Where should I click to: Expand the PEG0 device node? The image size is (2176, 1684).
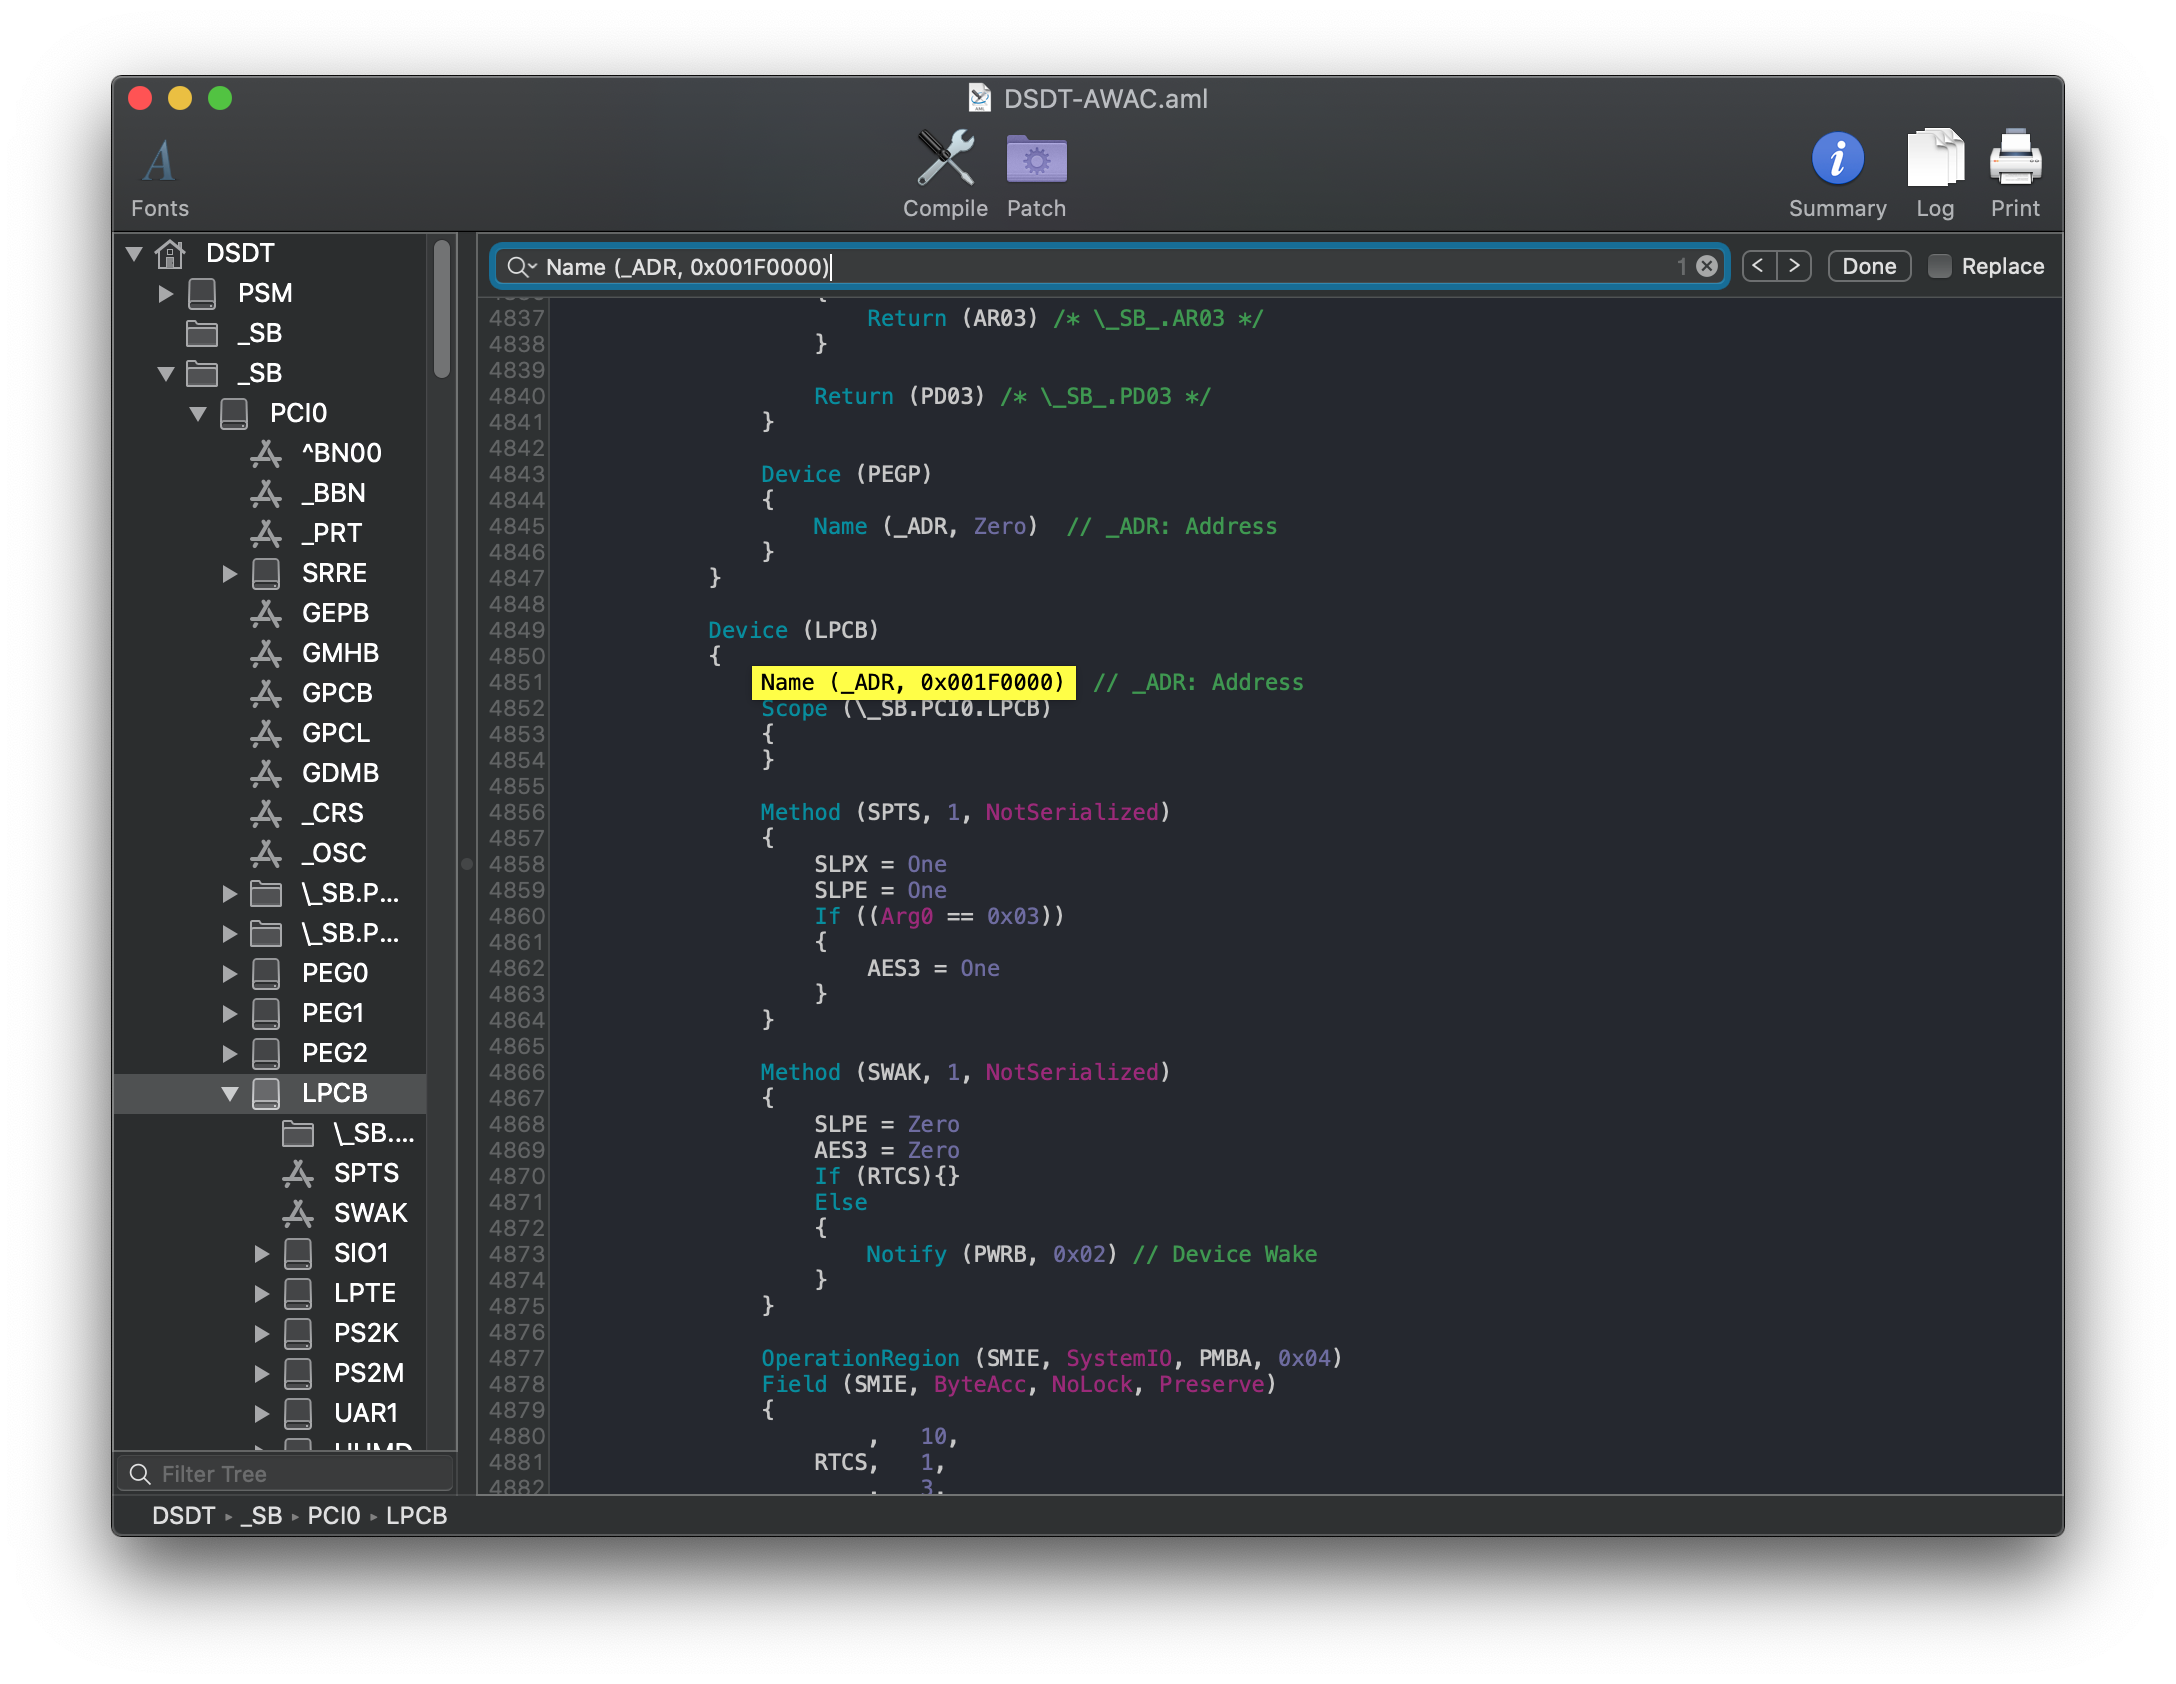coord(229,973)
